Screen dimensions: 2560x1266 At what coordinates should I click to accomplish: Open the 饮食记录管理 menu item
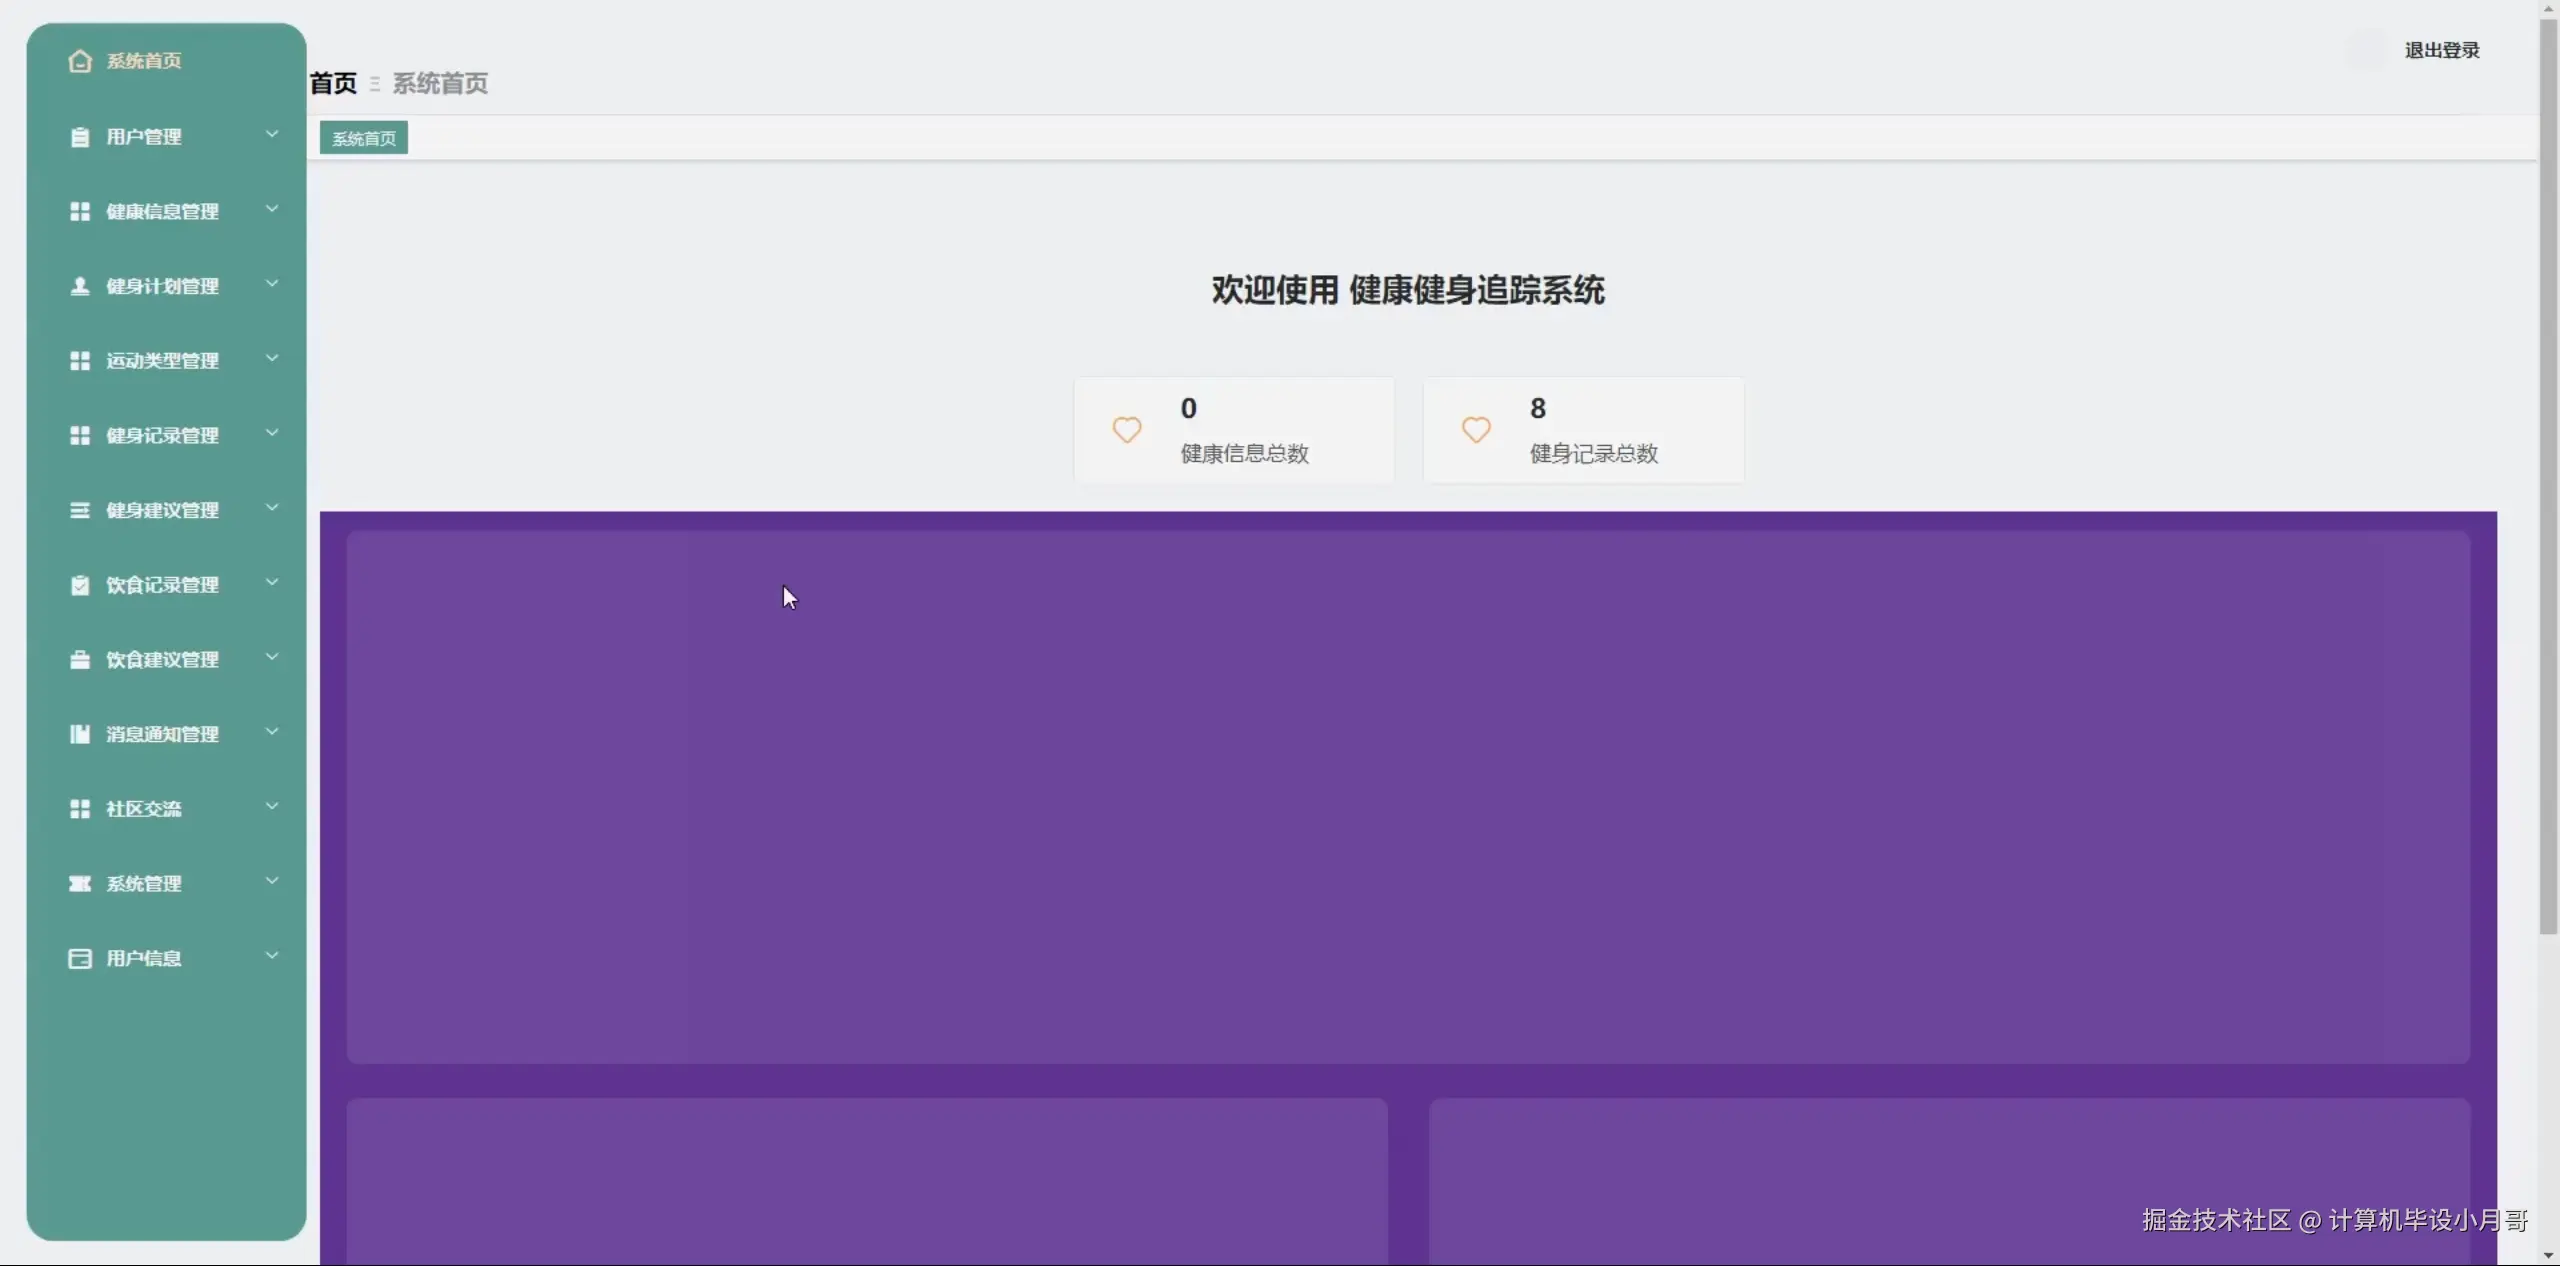pyautogui.click(x=162, y=585)
